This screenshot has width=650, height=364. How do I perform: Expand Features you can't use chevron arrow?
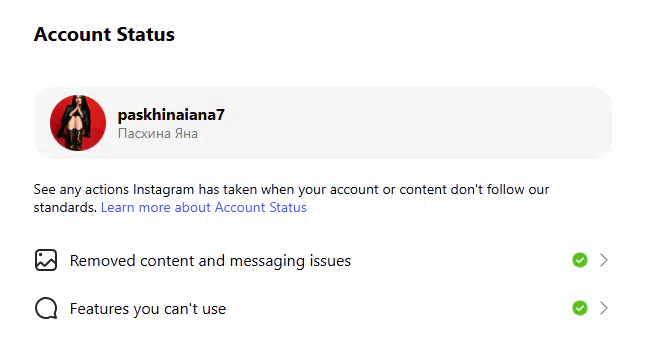(x=604, y=308)
